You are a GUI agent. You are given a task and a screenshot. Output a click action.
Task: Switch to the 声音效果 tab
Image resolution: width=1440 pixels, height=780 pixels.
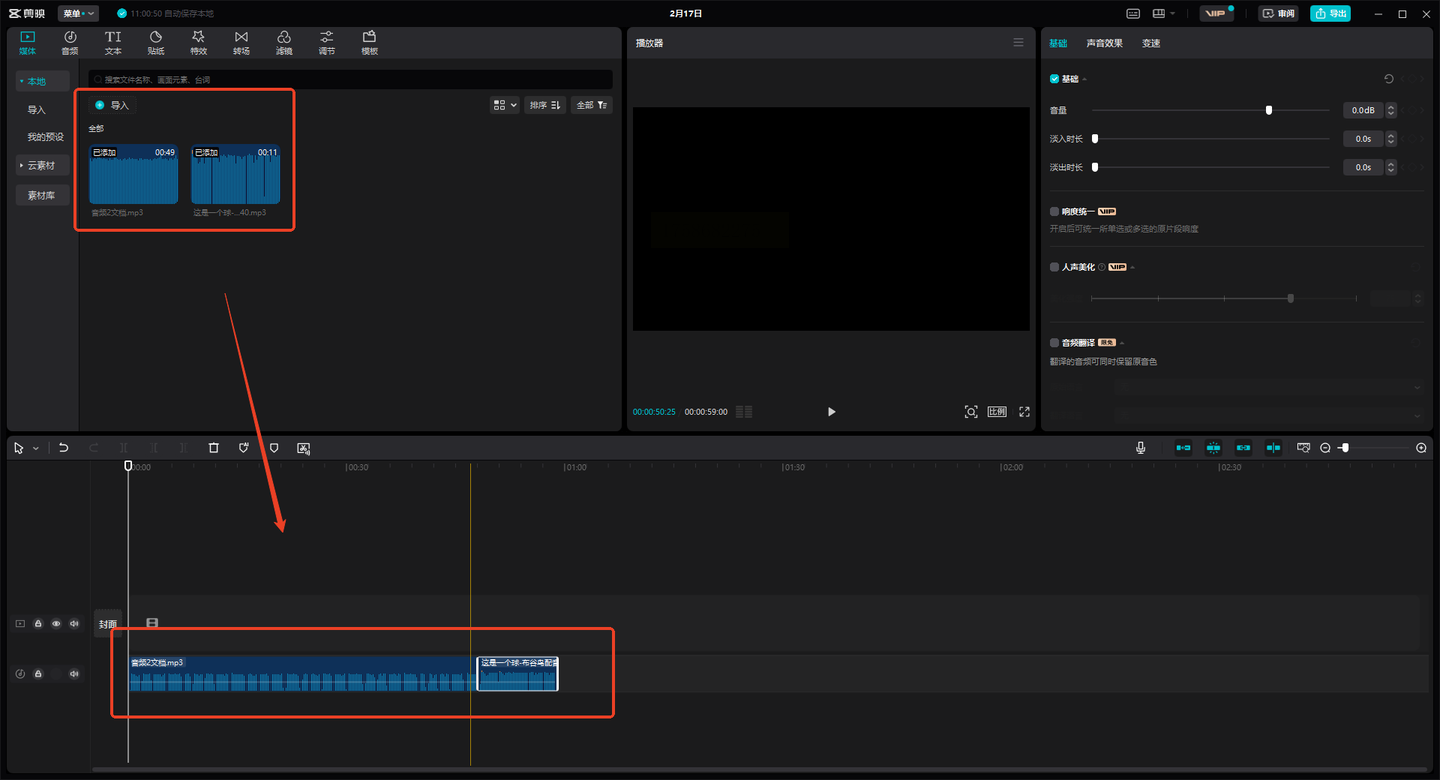[1104, 43]
